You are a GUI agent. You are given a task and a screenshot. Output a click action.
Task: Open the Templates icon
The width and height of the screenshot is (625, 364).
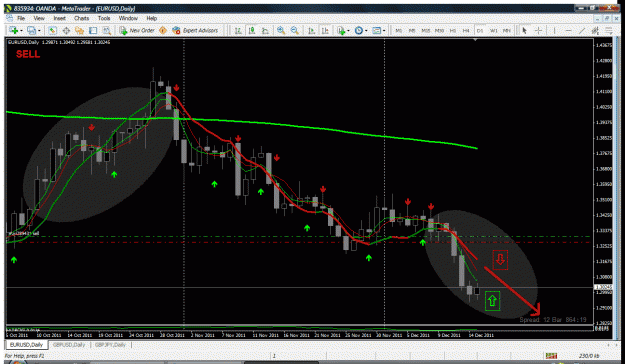tap(376, 30)
